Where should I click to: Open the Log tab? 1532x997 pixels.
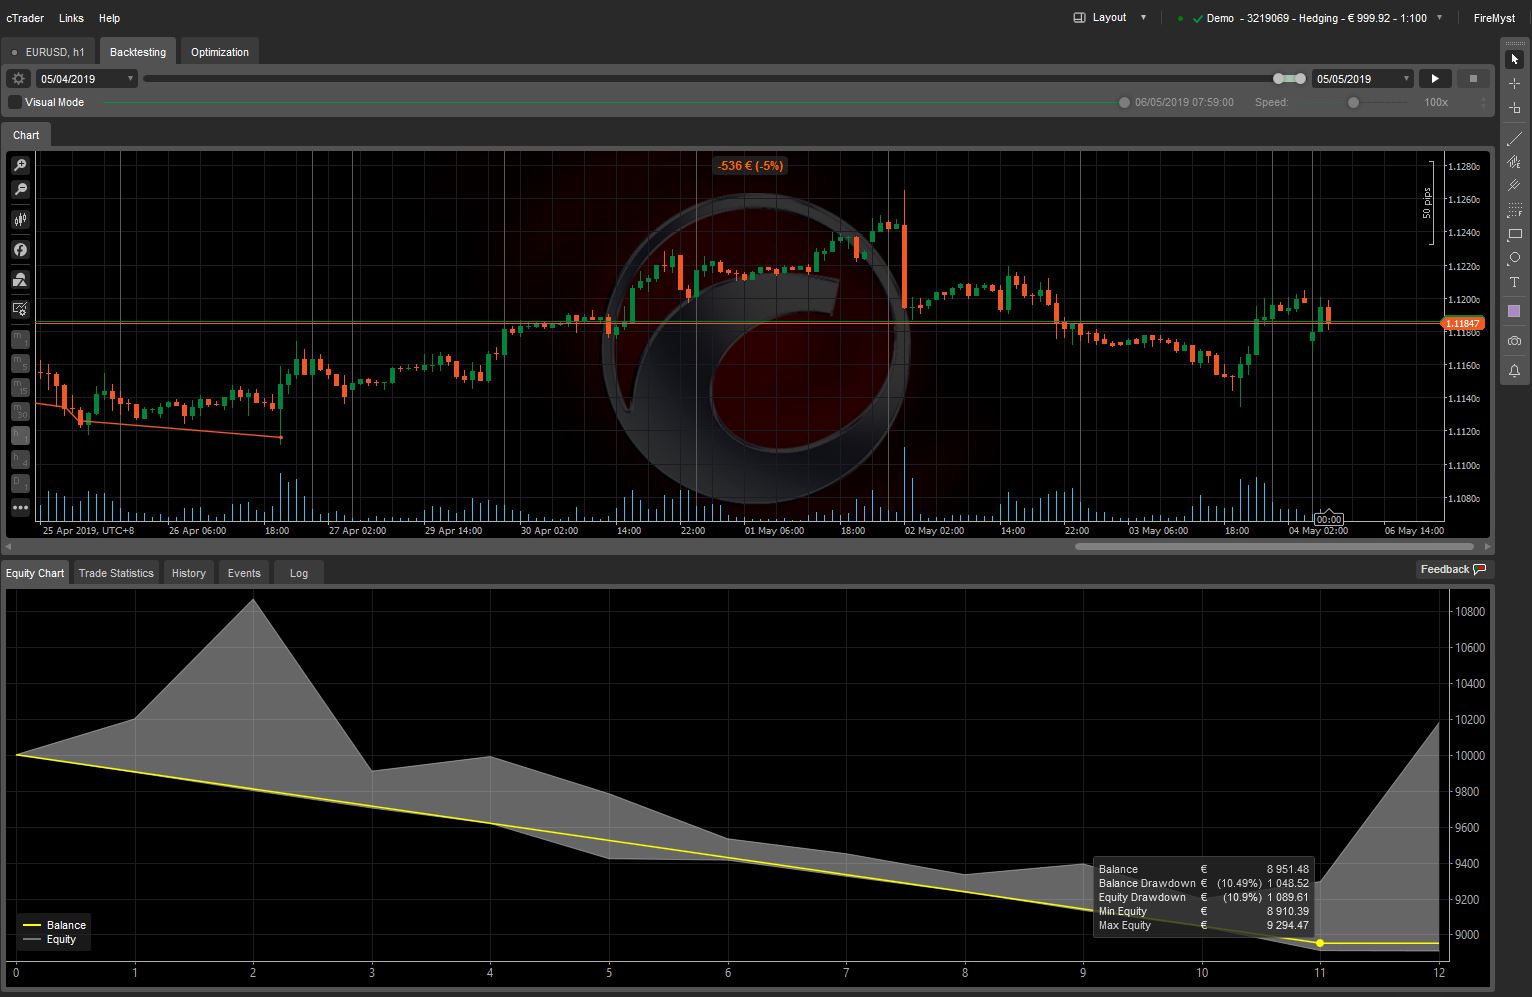[x=299, y=573]
